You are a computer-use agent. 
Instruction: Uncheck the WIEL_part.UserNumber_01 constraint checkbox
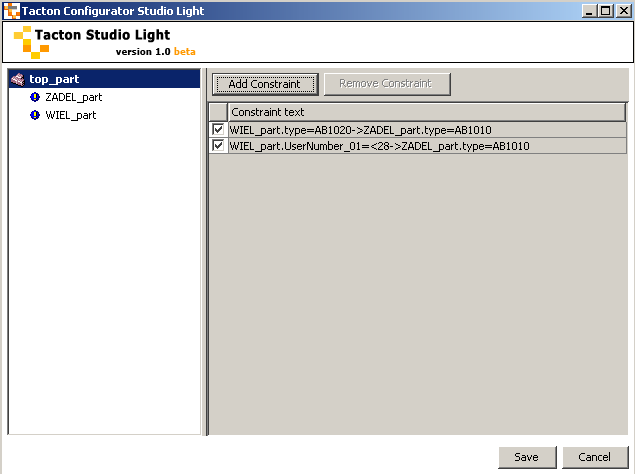(x=218, y=145)
